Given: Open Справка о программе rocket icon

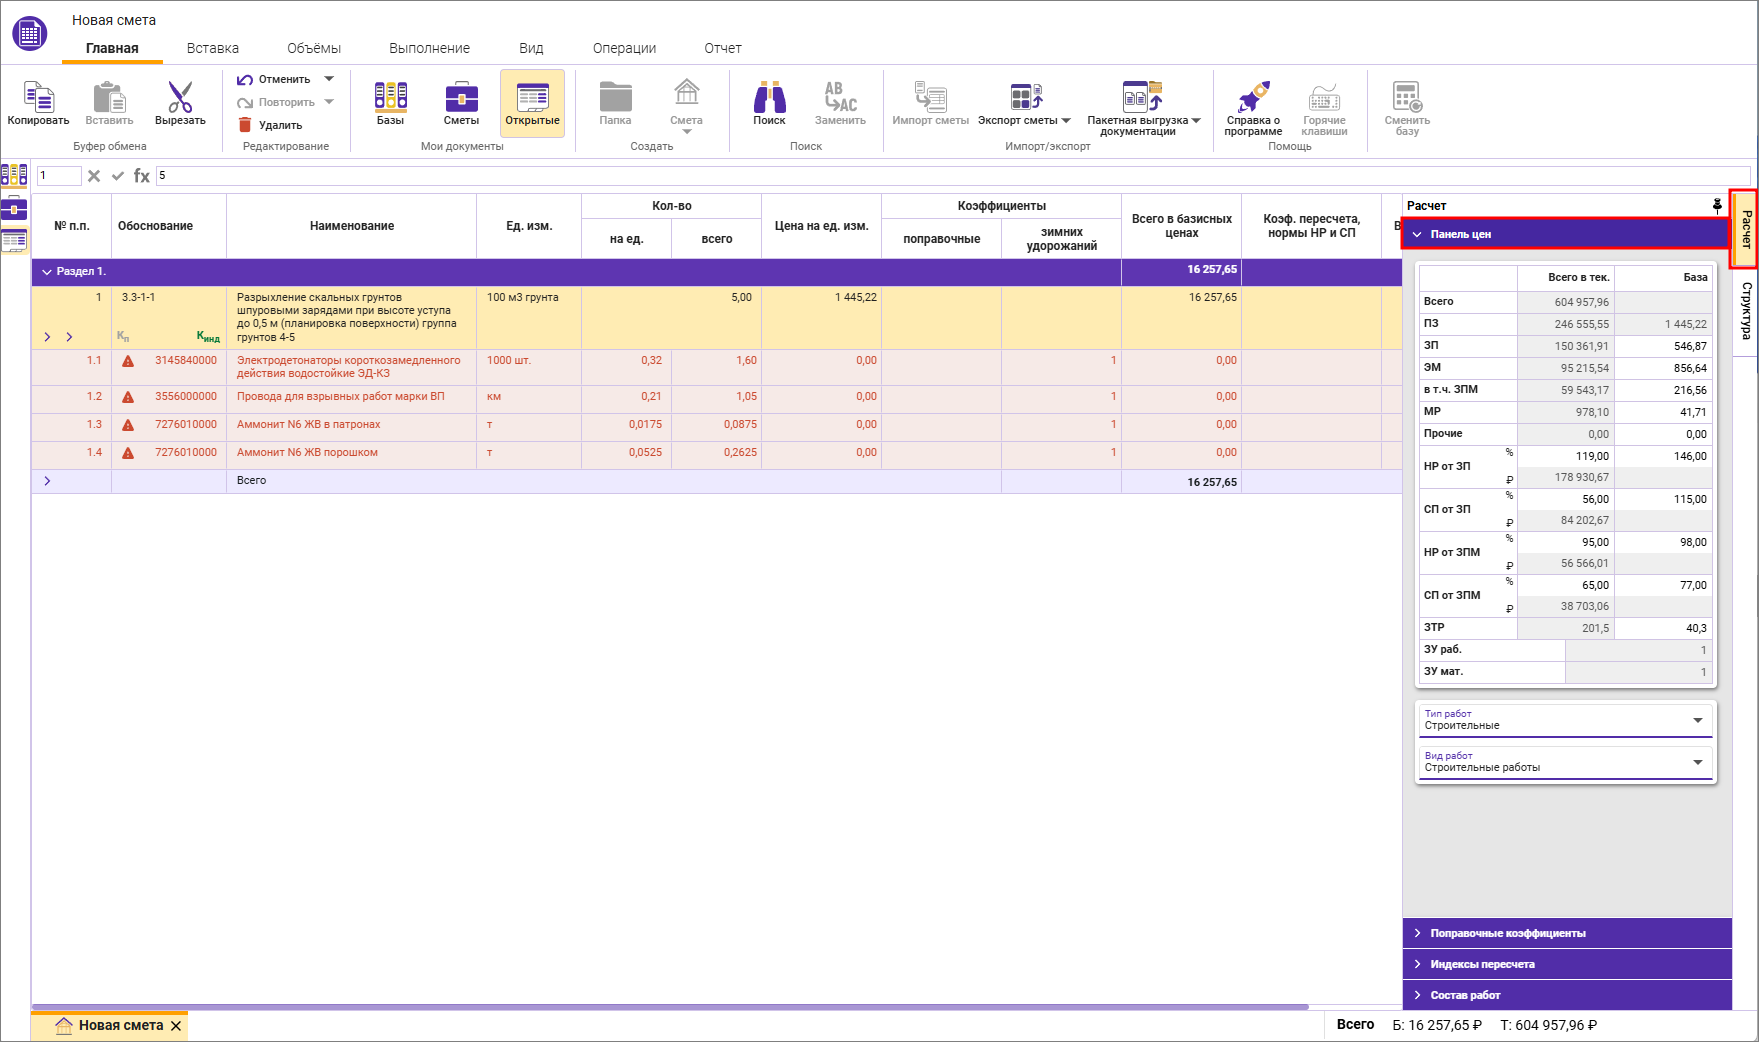Looking at the screenshot, I should coord(1253,97).
